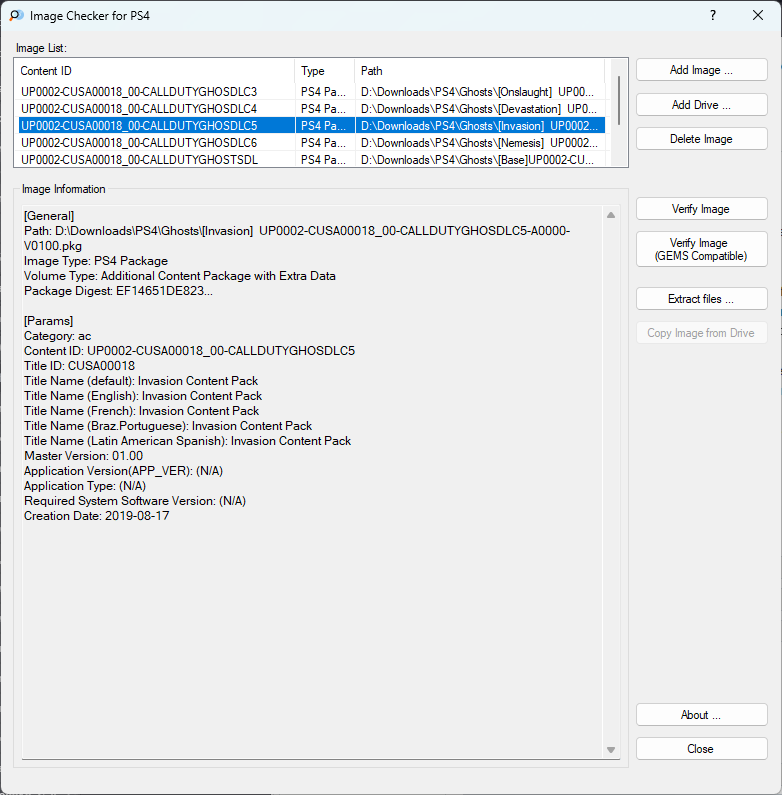This screenshot has height=795, width=782.
Task: Open the About dialog
Action: click(701, 715)
